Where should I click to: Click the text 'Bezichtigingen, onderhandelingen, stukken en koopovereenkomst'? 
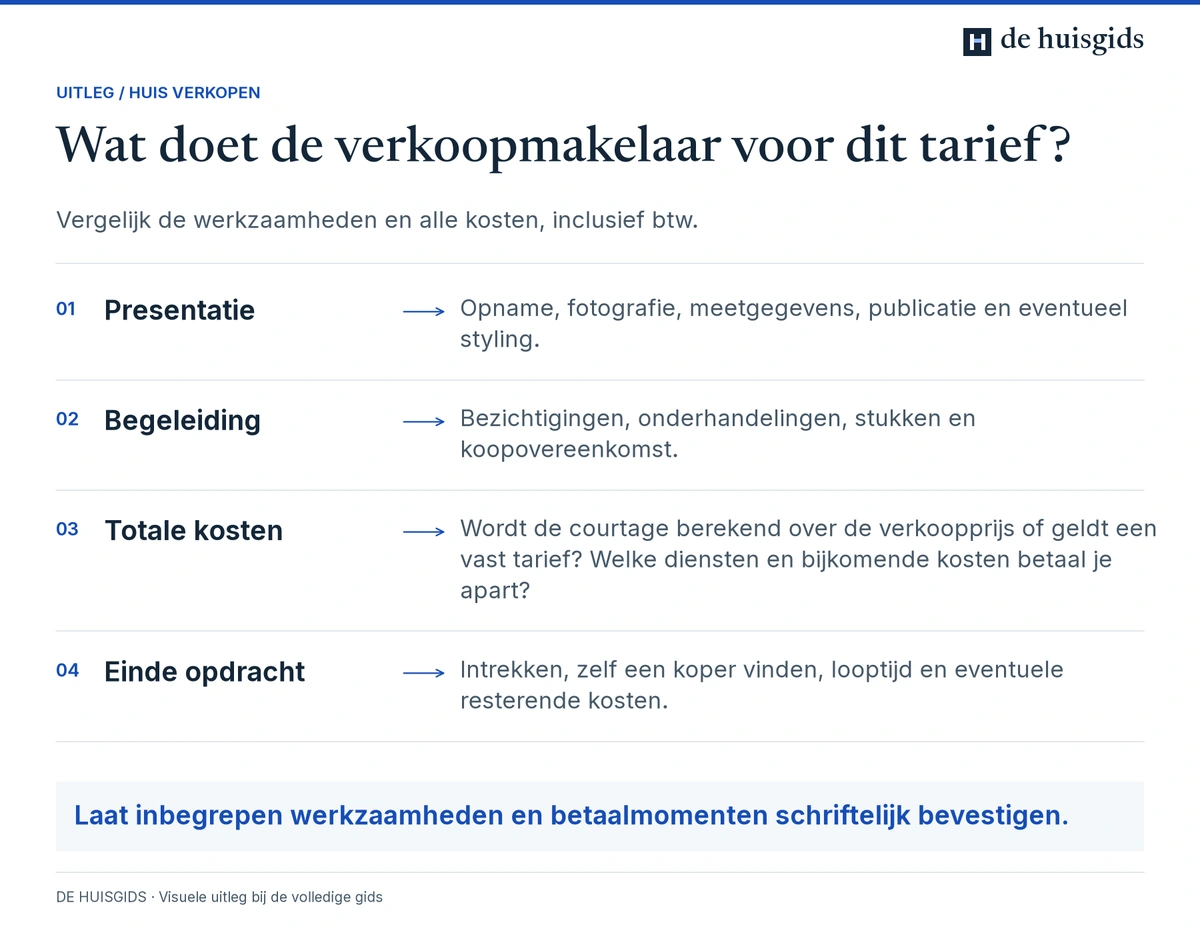pyautogui.click(x=718, y=434)
